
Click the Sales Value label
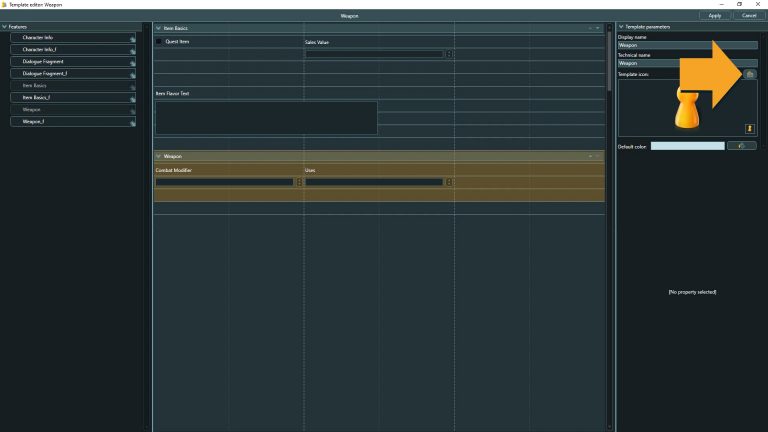click(317, 42)
